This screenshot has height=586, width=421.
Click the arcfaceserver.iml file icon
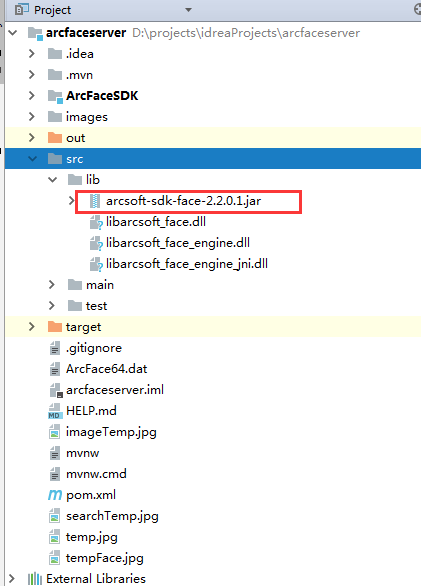[x=56, y=390]
